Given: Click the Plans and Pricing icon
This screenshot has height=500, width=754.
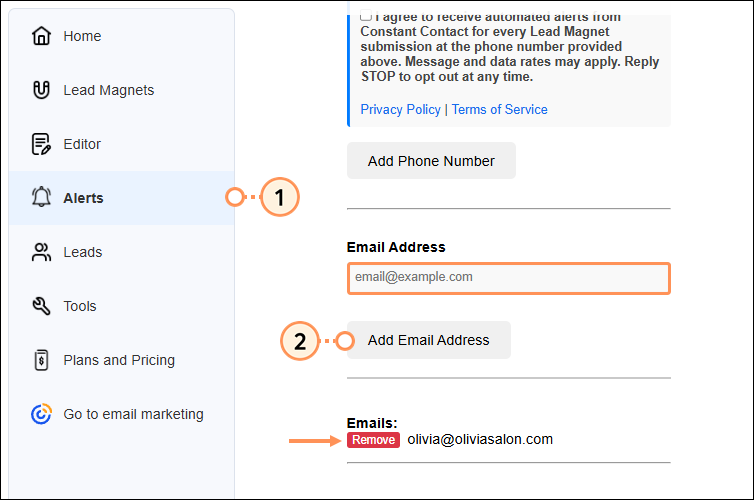Looking at the screenshot, I should pyautogui.click(x=41, y=360).
